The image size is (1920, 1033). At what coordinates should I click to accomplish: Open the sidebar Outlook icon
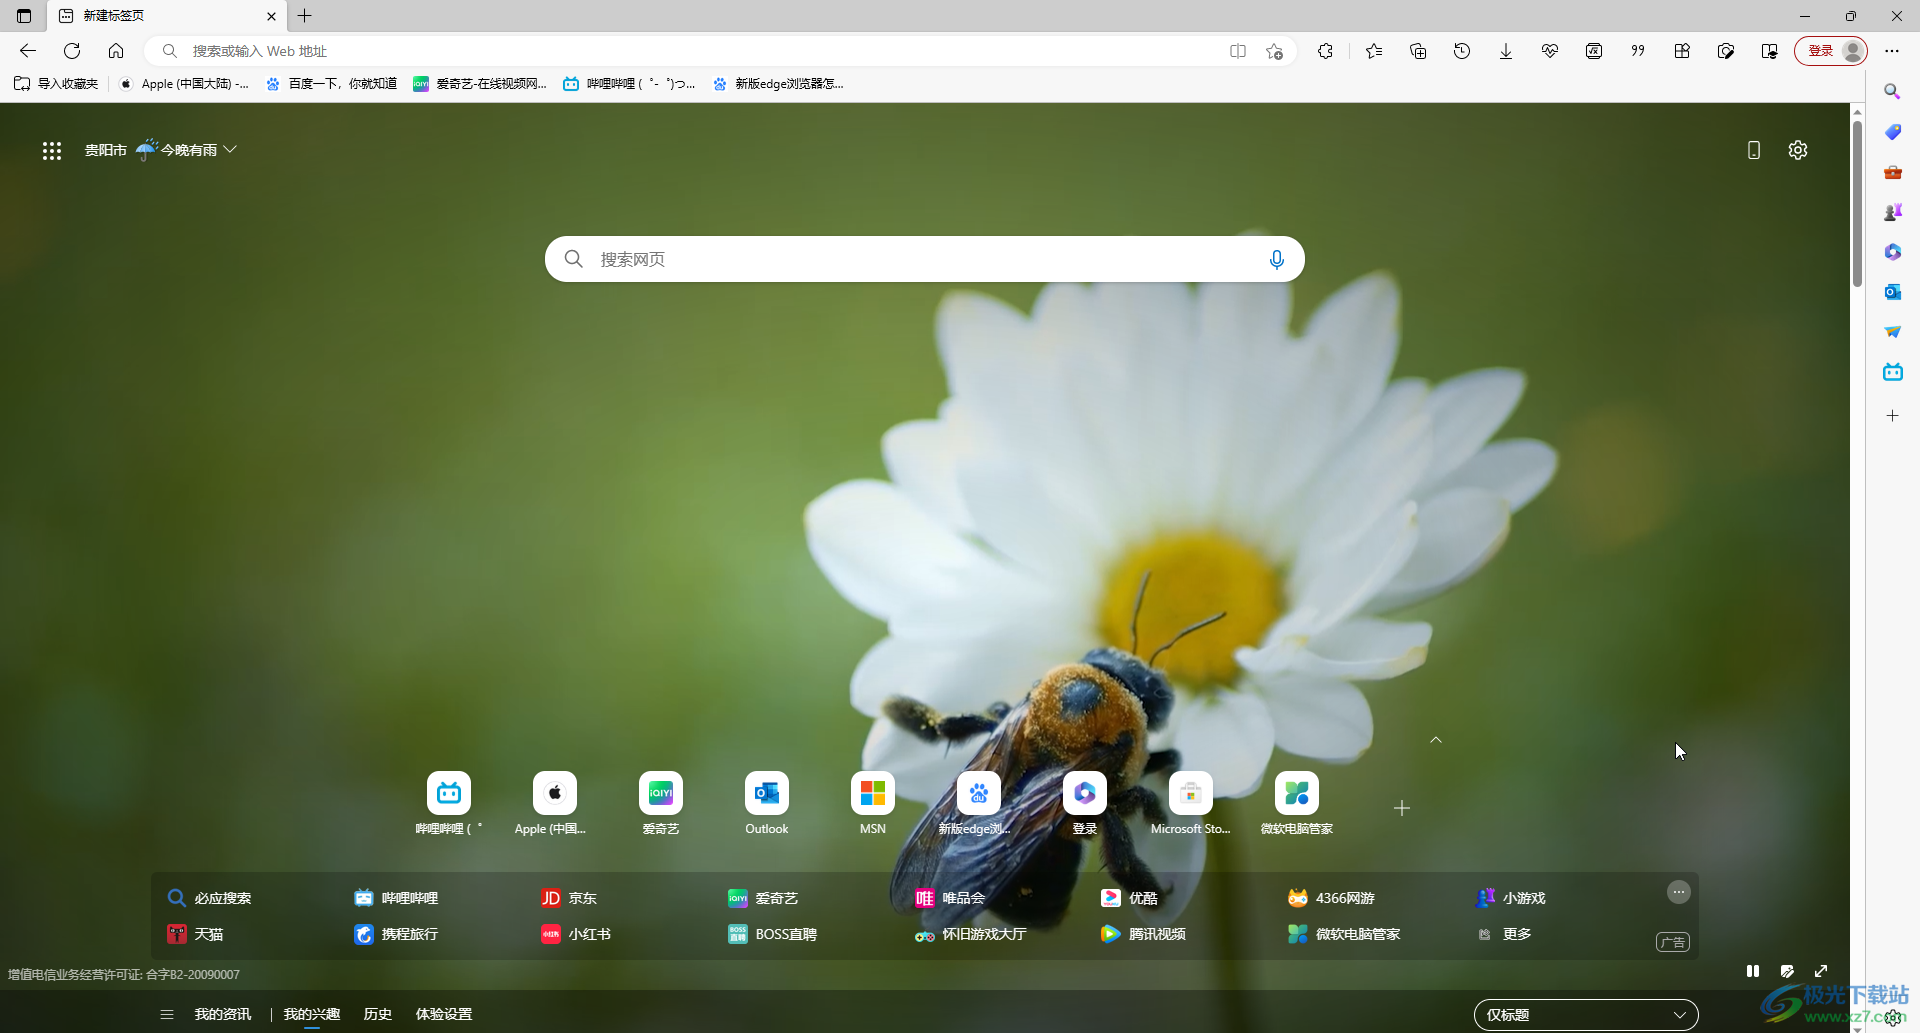(1892, 292)
